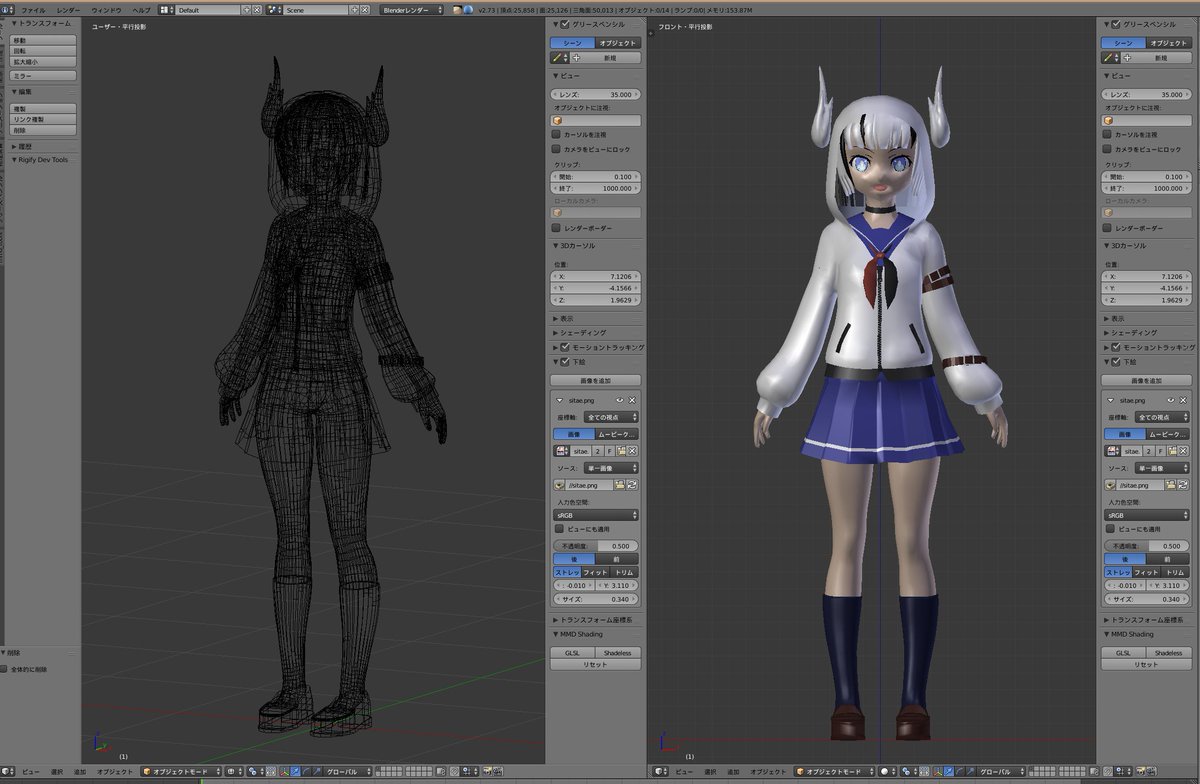
Task: Click the 回転 button in tool shelf
Action: 43,51
